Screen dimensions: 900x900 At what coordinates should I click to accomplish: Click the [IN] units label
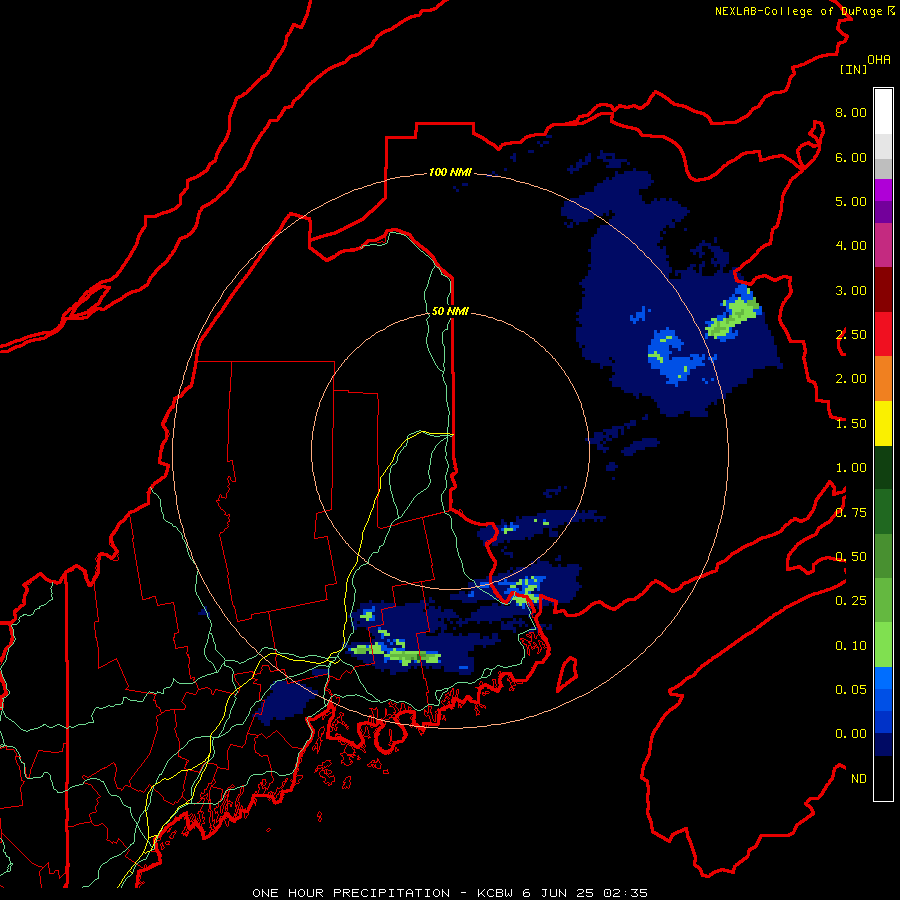click(853, 69)
